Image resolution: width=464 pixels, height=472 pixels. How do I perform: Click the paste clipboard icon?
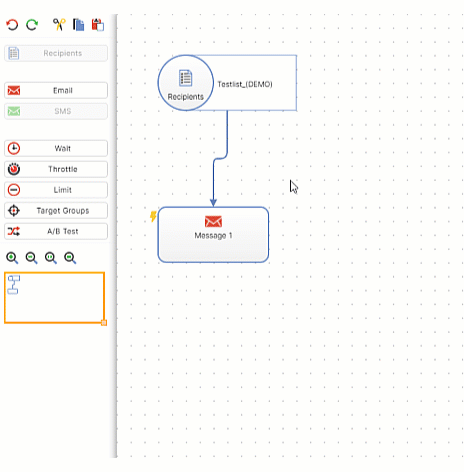pos(98,25)
